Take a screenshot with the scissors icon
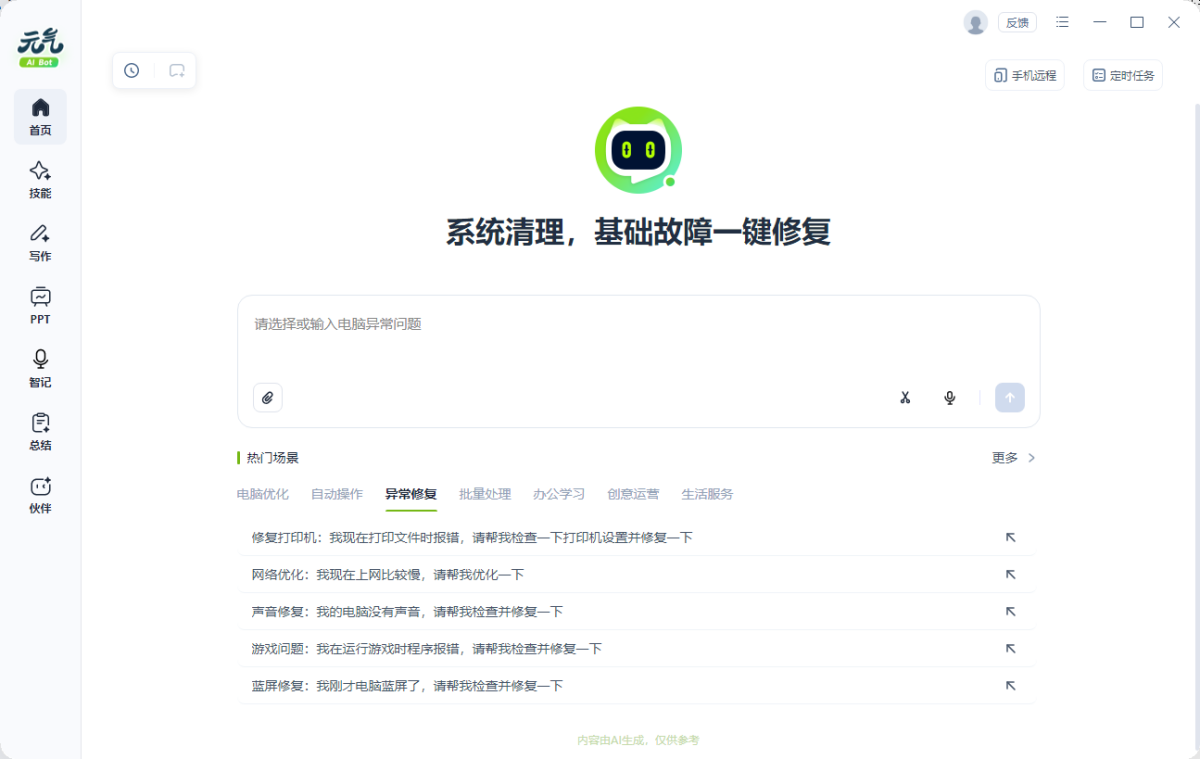The height and width of the screenshot is (759, 1200). tap(905, 397)
